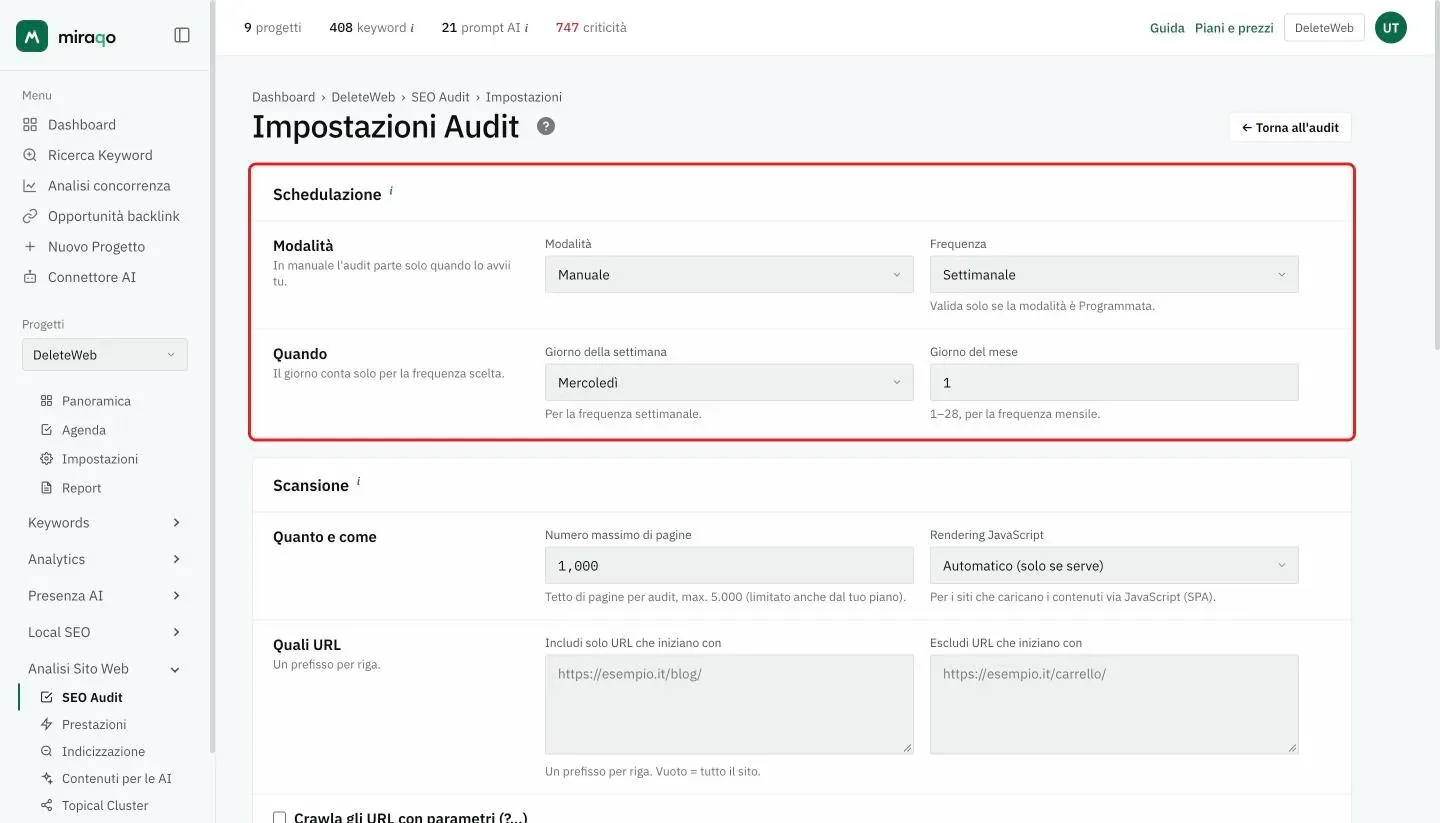Open the DeleteWeb project selector in sidebar
This screenshot has width=1440, height=823.
(x=105, y=355)
